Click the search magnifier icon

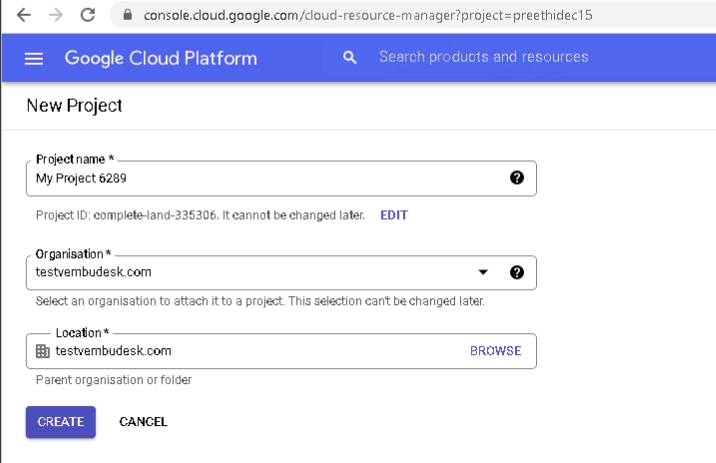(349, 58)
